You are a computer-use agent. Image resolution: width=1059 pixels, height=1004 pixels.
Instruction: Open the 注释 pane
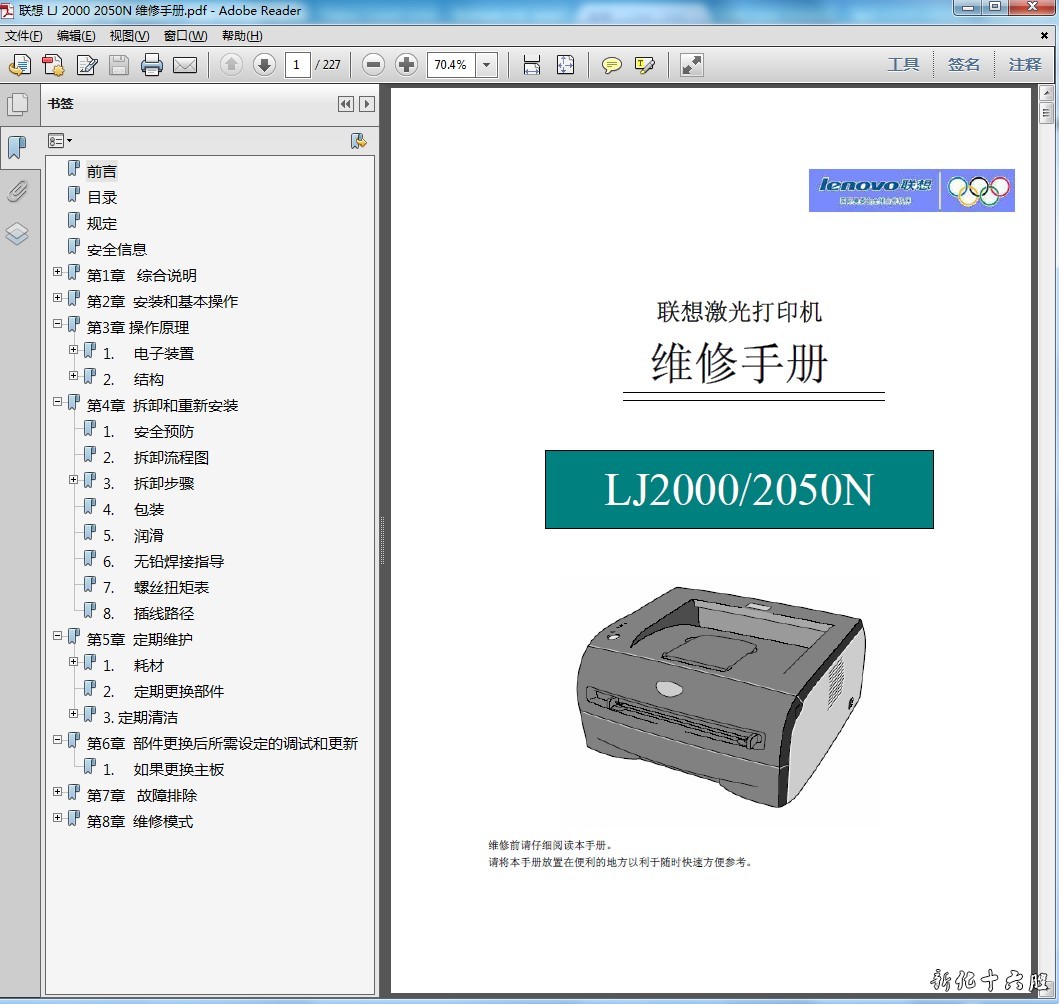(1025, 65)
